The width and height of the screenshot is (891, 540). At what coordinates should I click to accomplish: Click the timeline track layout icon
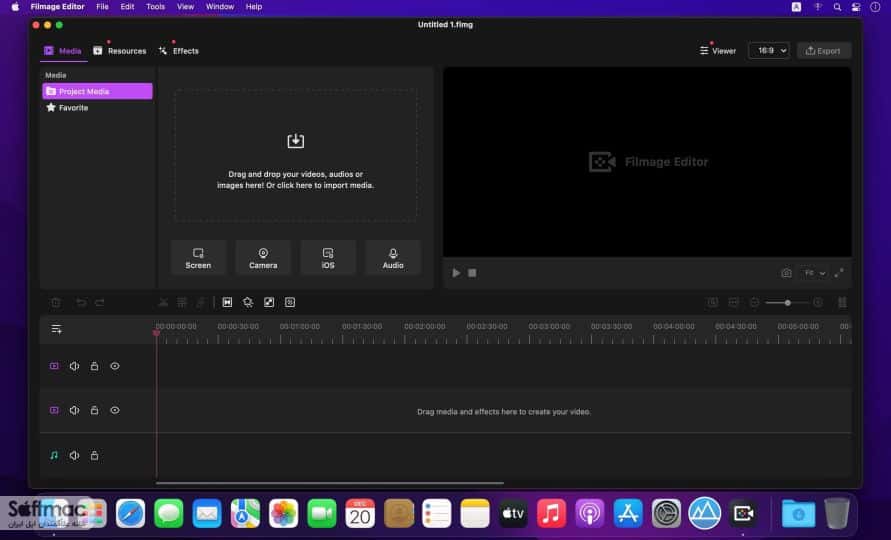(x=842, y=302)
